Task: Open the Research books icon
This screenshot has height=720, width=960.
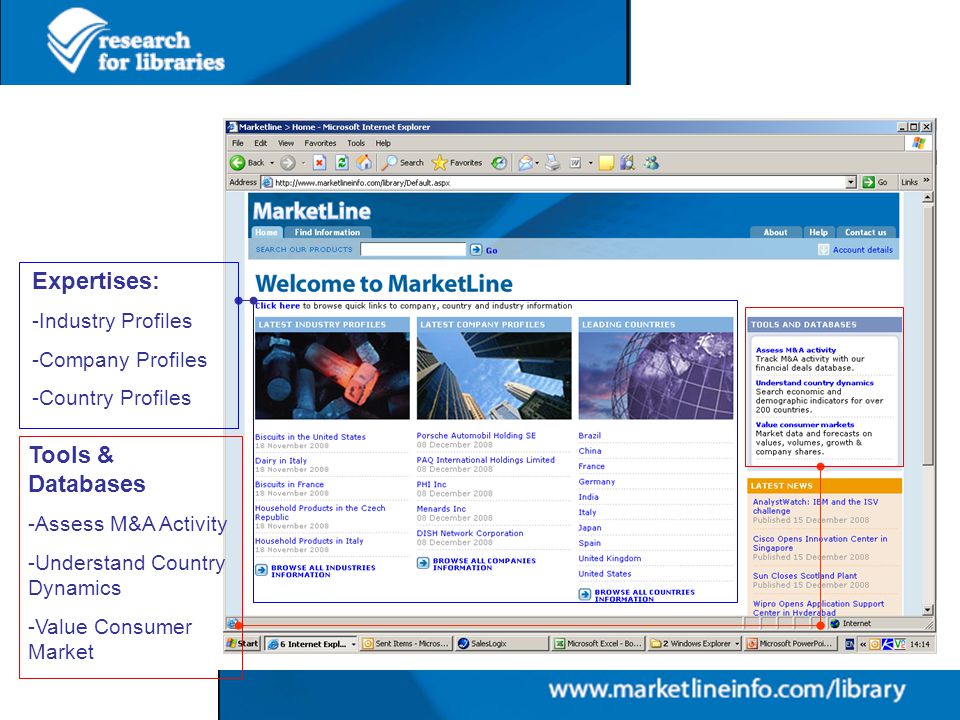Action: (x=628, y=163)
